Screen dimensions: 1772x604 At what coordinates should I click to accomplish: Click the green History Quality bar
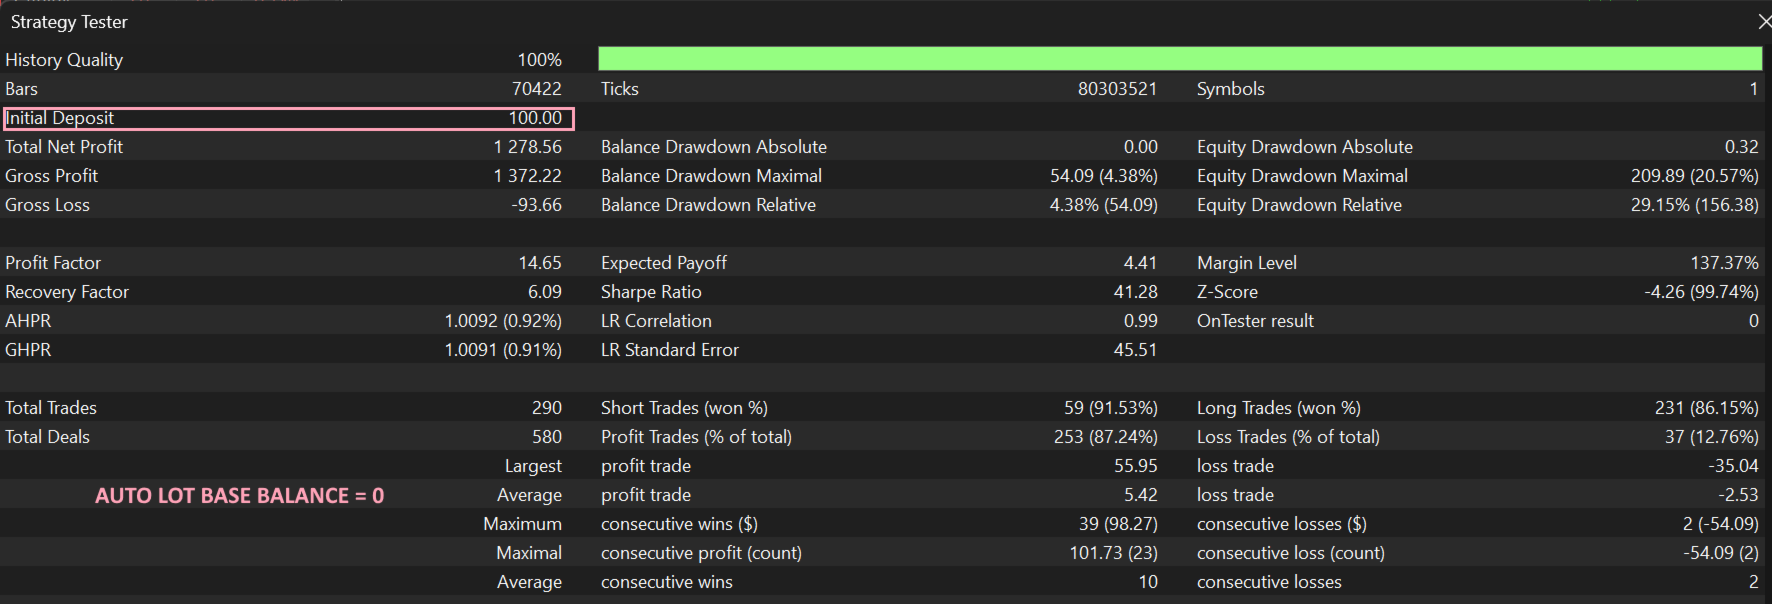pos(1179,59)
